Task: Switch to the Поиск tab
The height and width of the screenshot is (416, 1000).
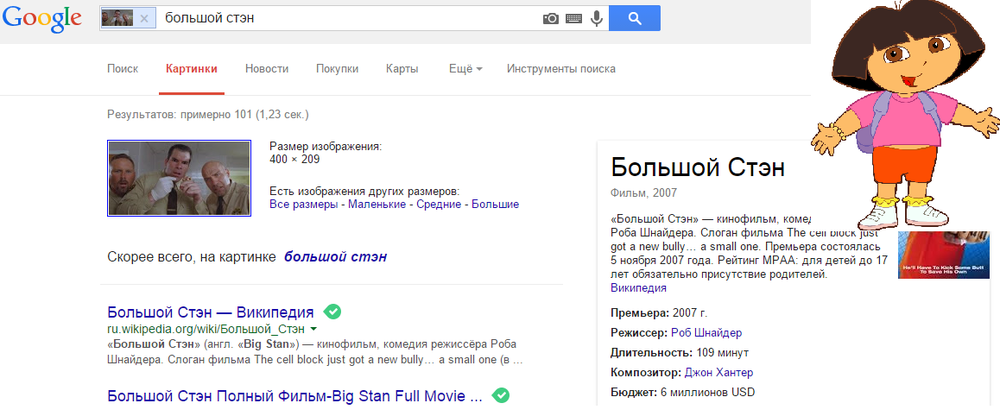Action: pos(122,69)
